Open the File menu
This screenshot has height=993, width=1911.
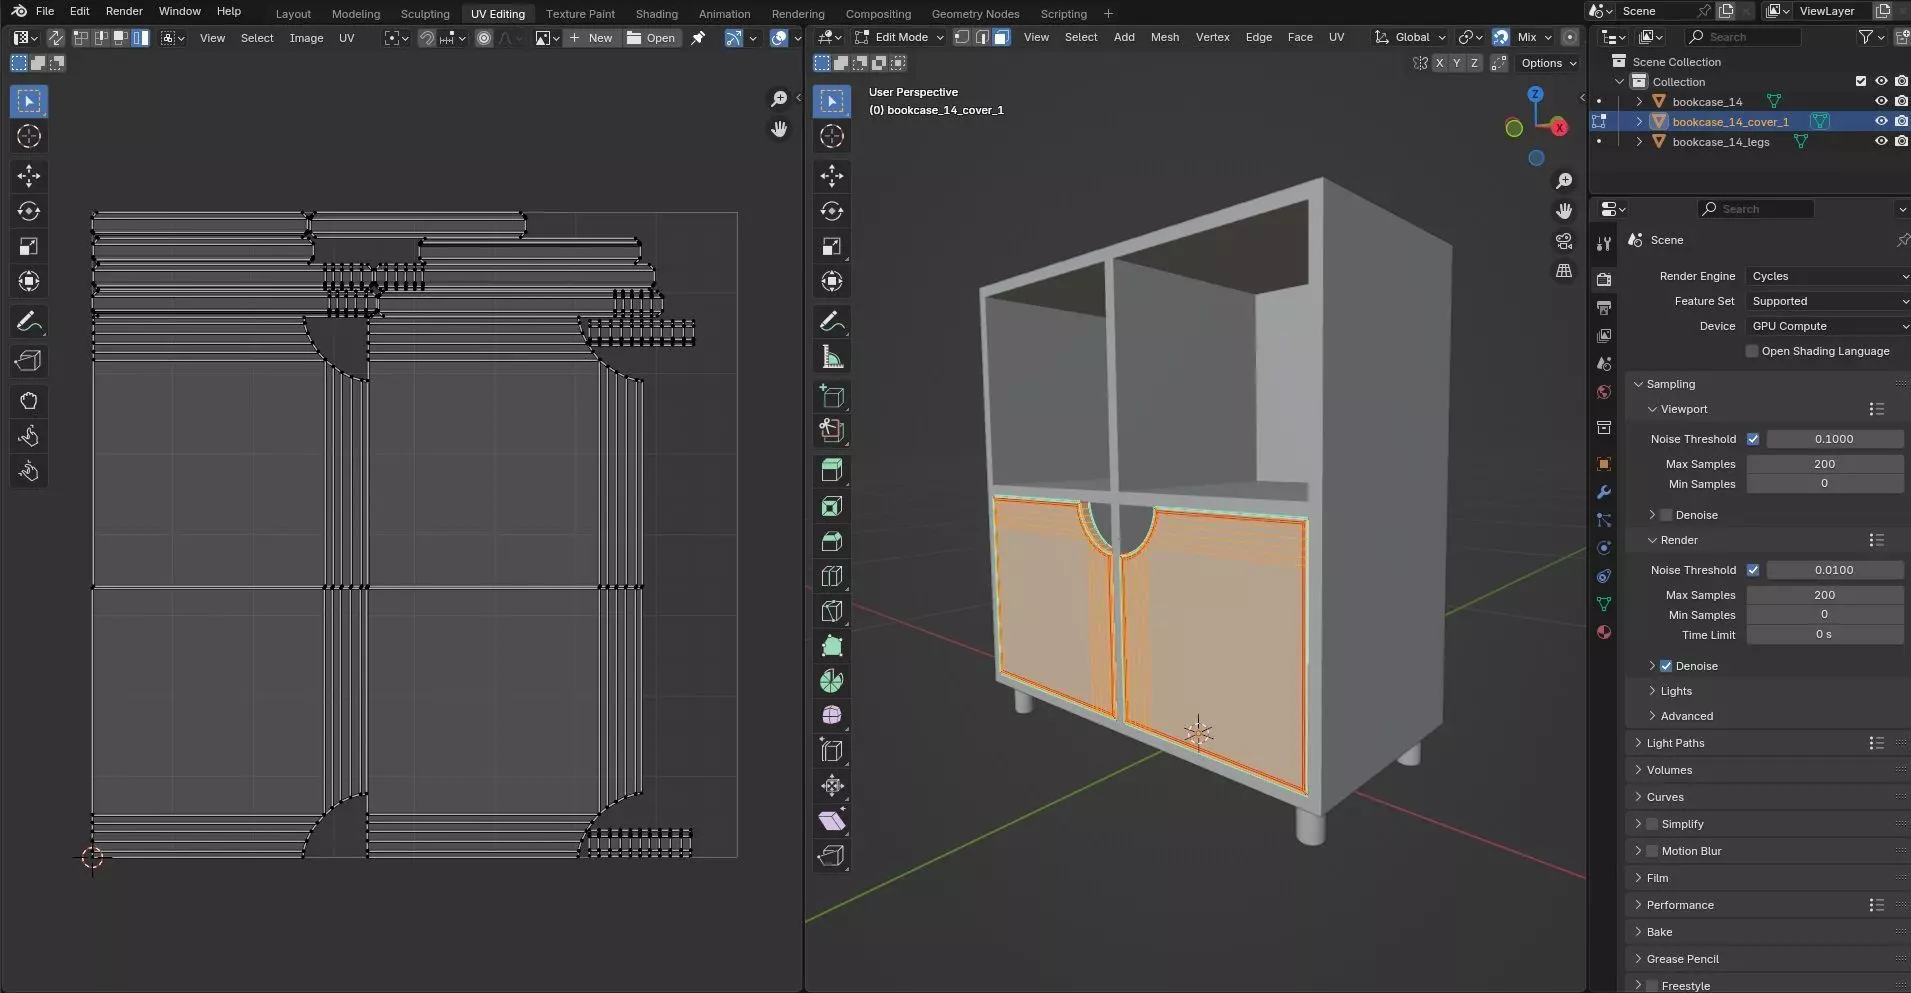[45, 11]
